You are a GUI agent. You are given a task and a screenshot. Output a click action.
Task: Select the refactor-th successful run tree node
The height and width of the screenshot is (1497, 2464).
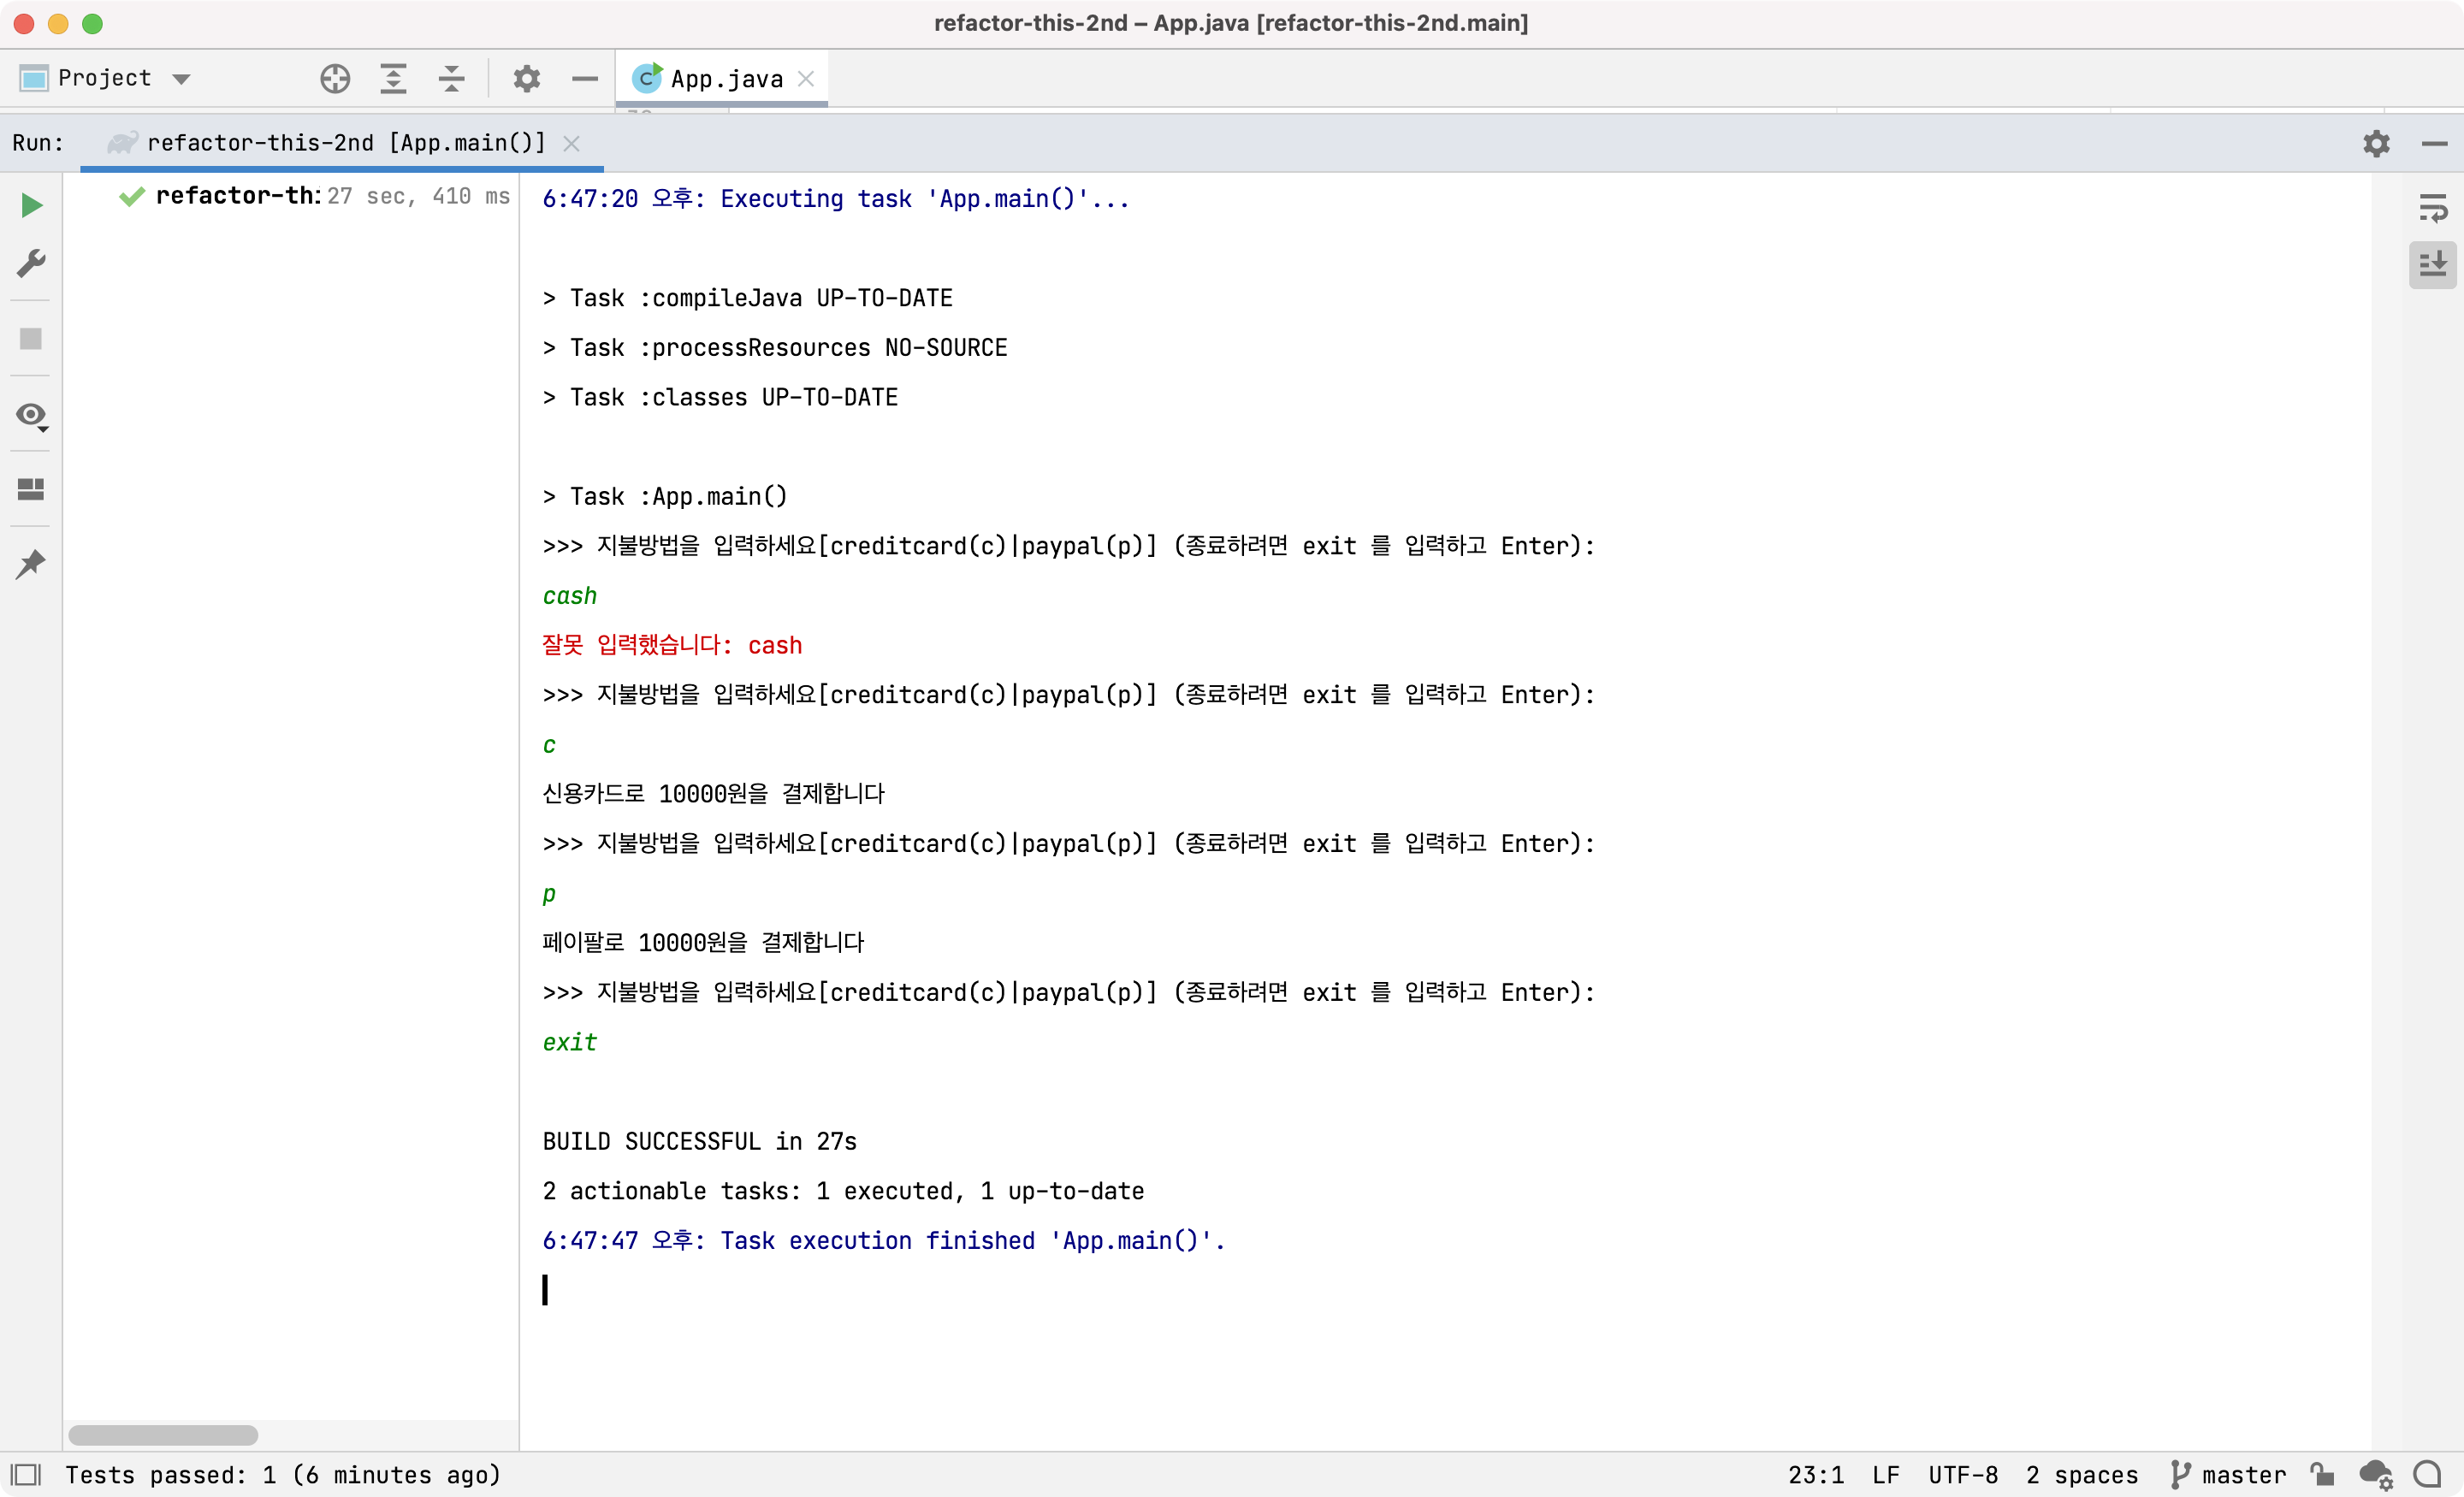(237, 196)
